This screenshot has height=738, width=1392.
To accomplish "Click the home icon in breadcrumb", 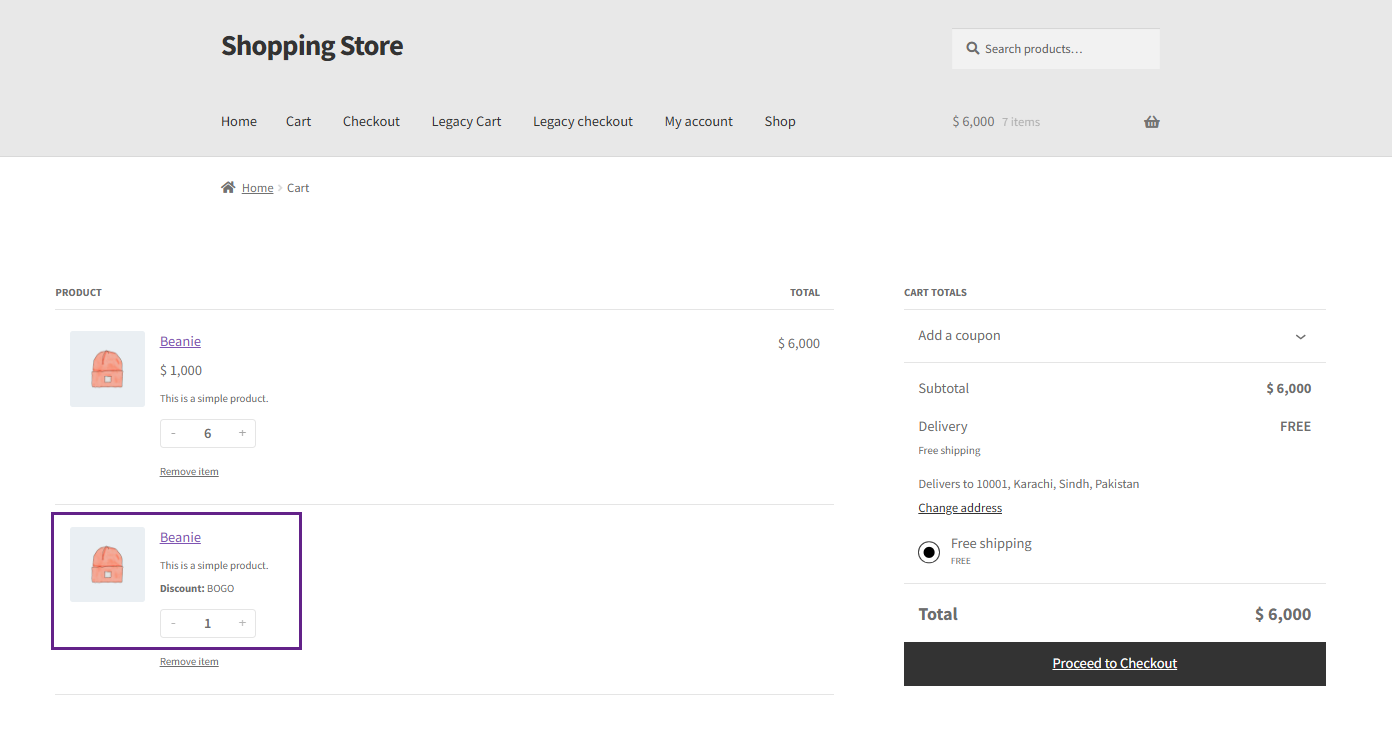I will click(228, 187).
